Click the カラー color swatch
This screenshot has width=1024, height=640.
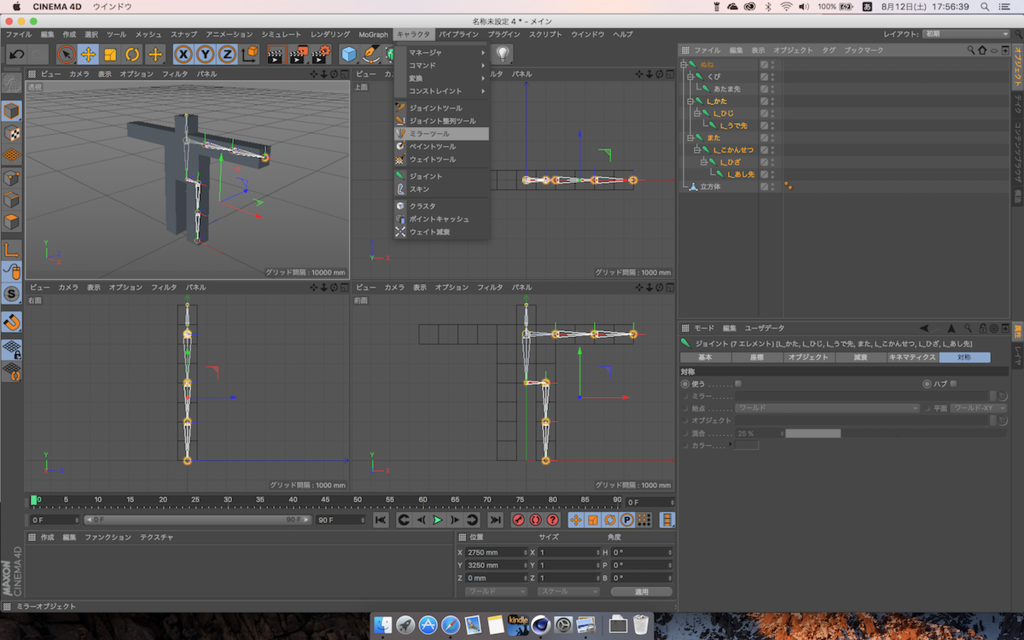(x=746, y=445)
